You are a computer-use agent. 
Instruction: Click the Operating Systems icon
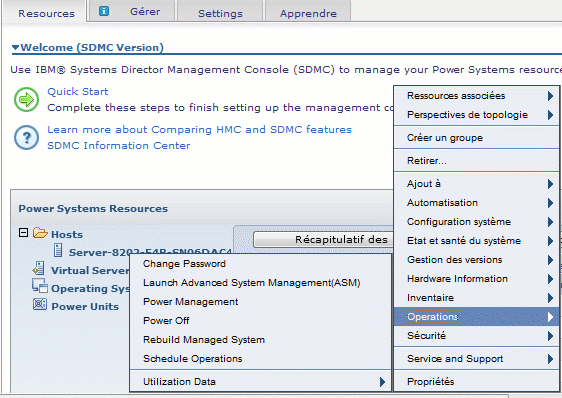click(39, 285)
